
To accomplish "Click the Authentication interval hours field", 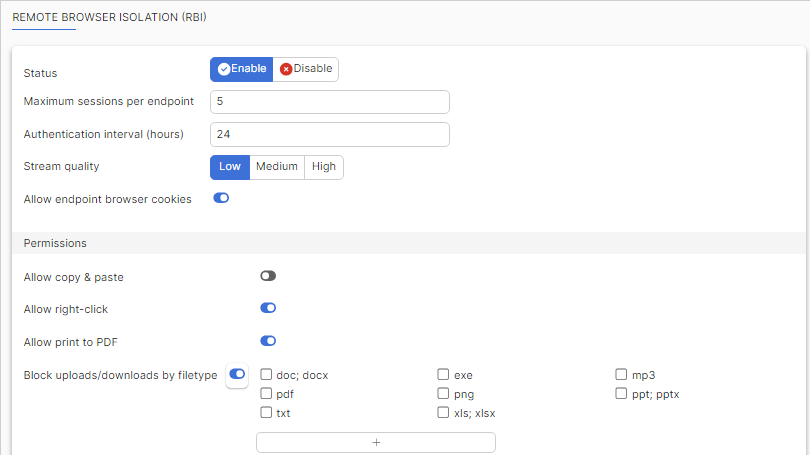I will (329, 134).
